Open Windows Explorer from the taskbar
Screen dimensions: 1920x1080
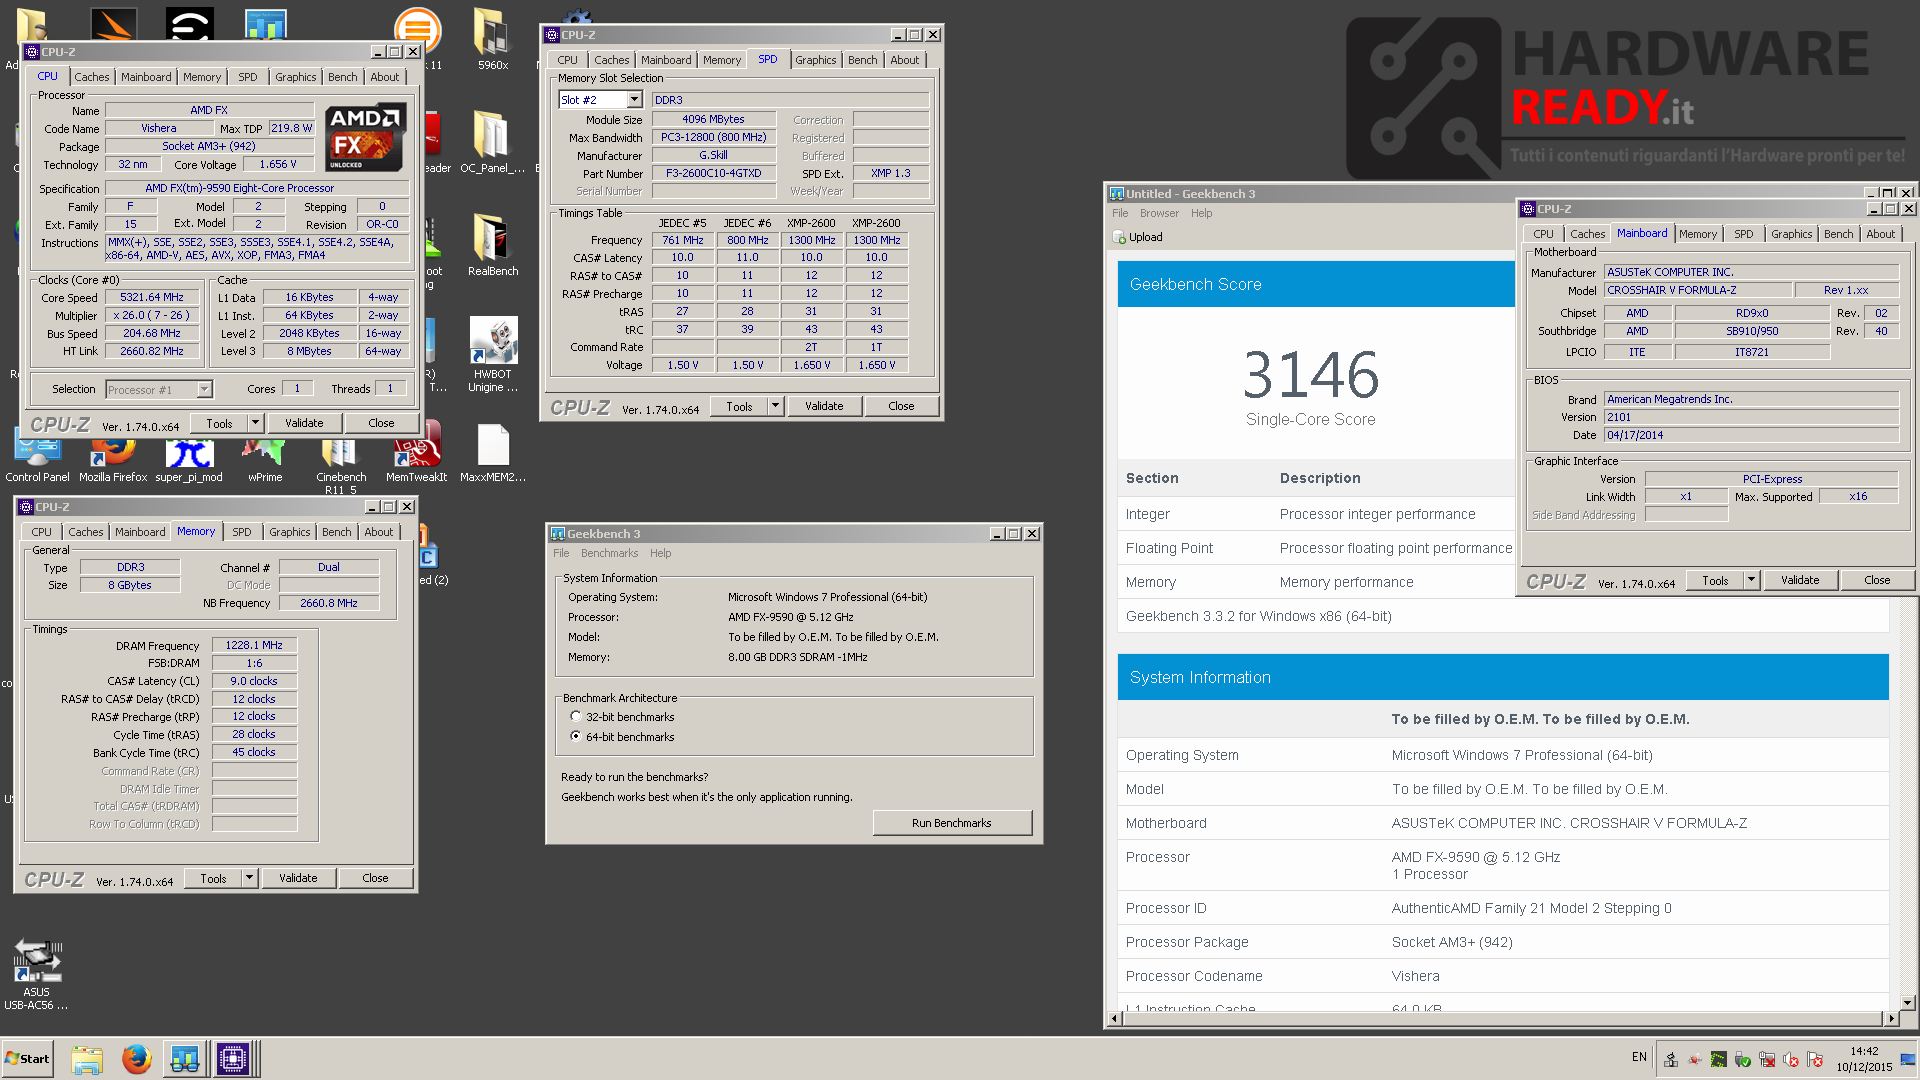point(87,1058)
